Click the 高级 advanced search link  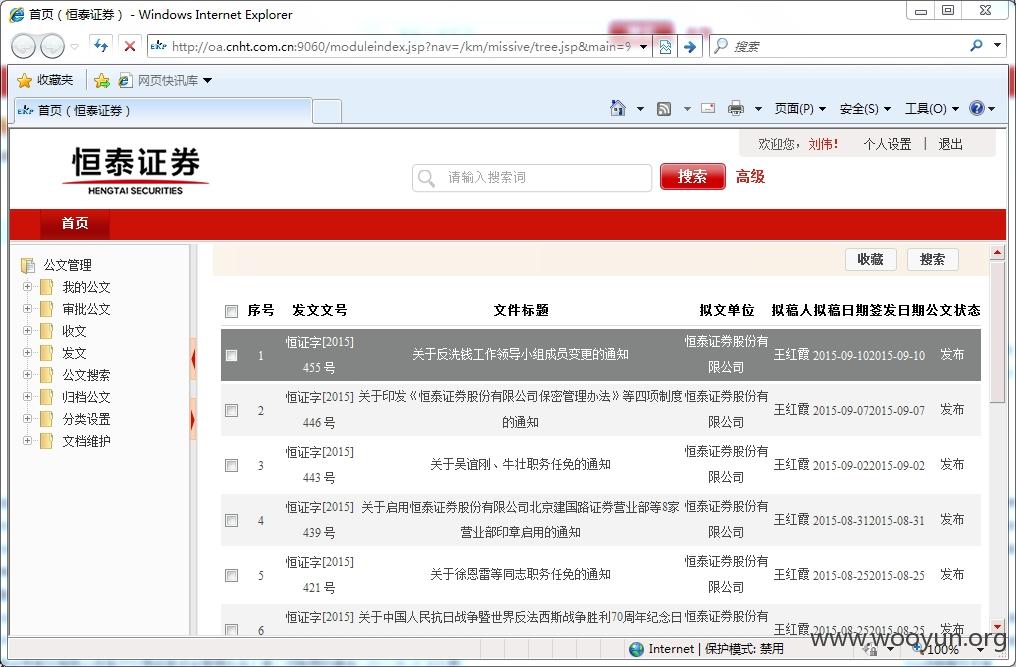pos(750,176)
